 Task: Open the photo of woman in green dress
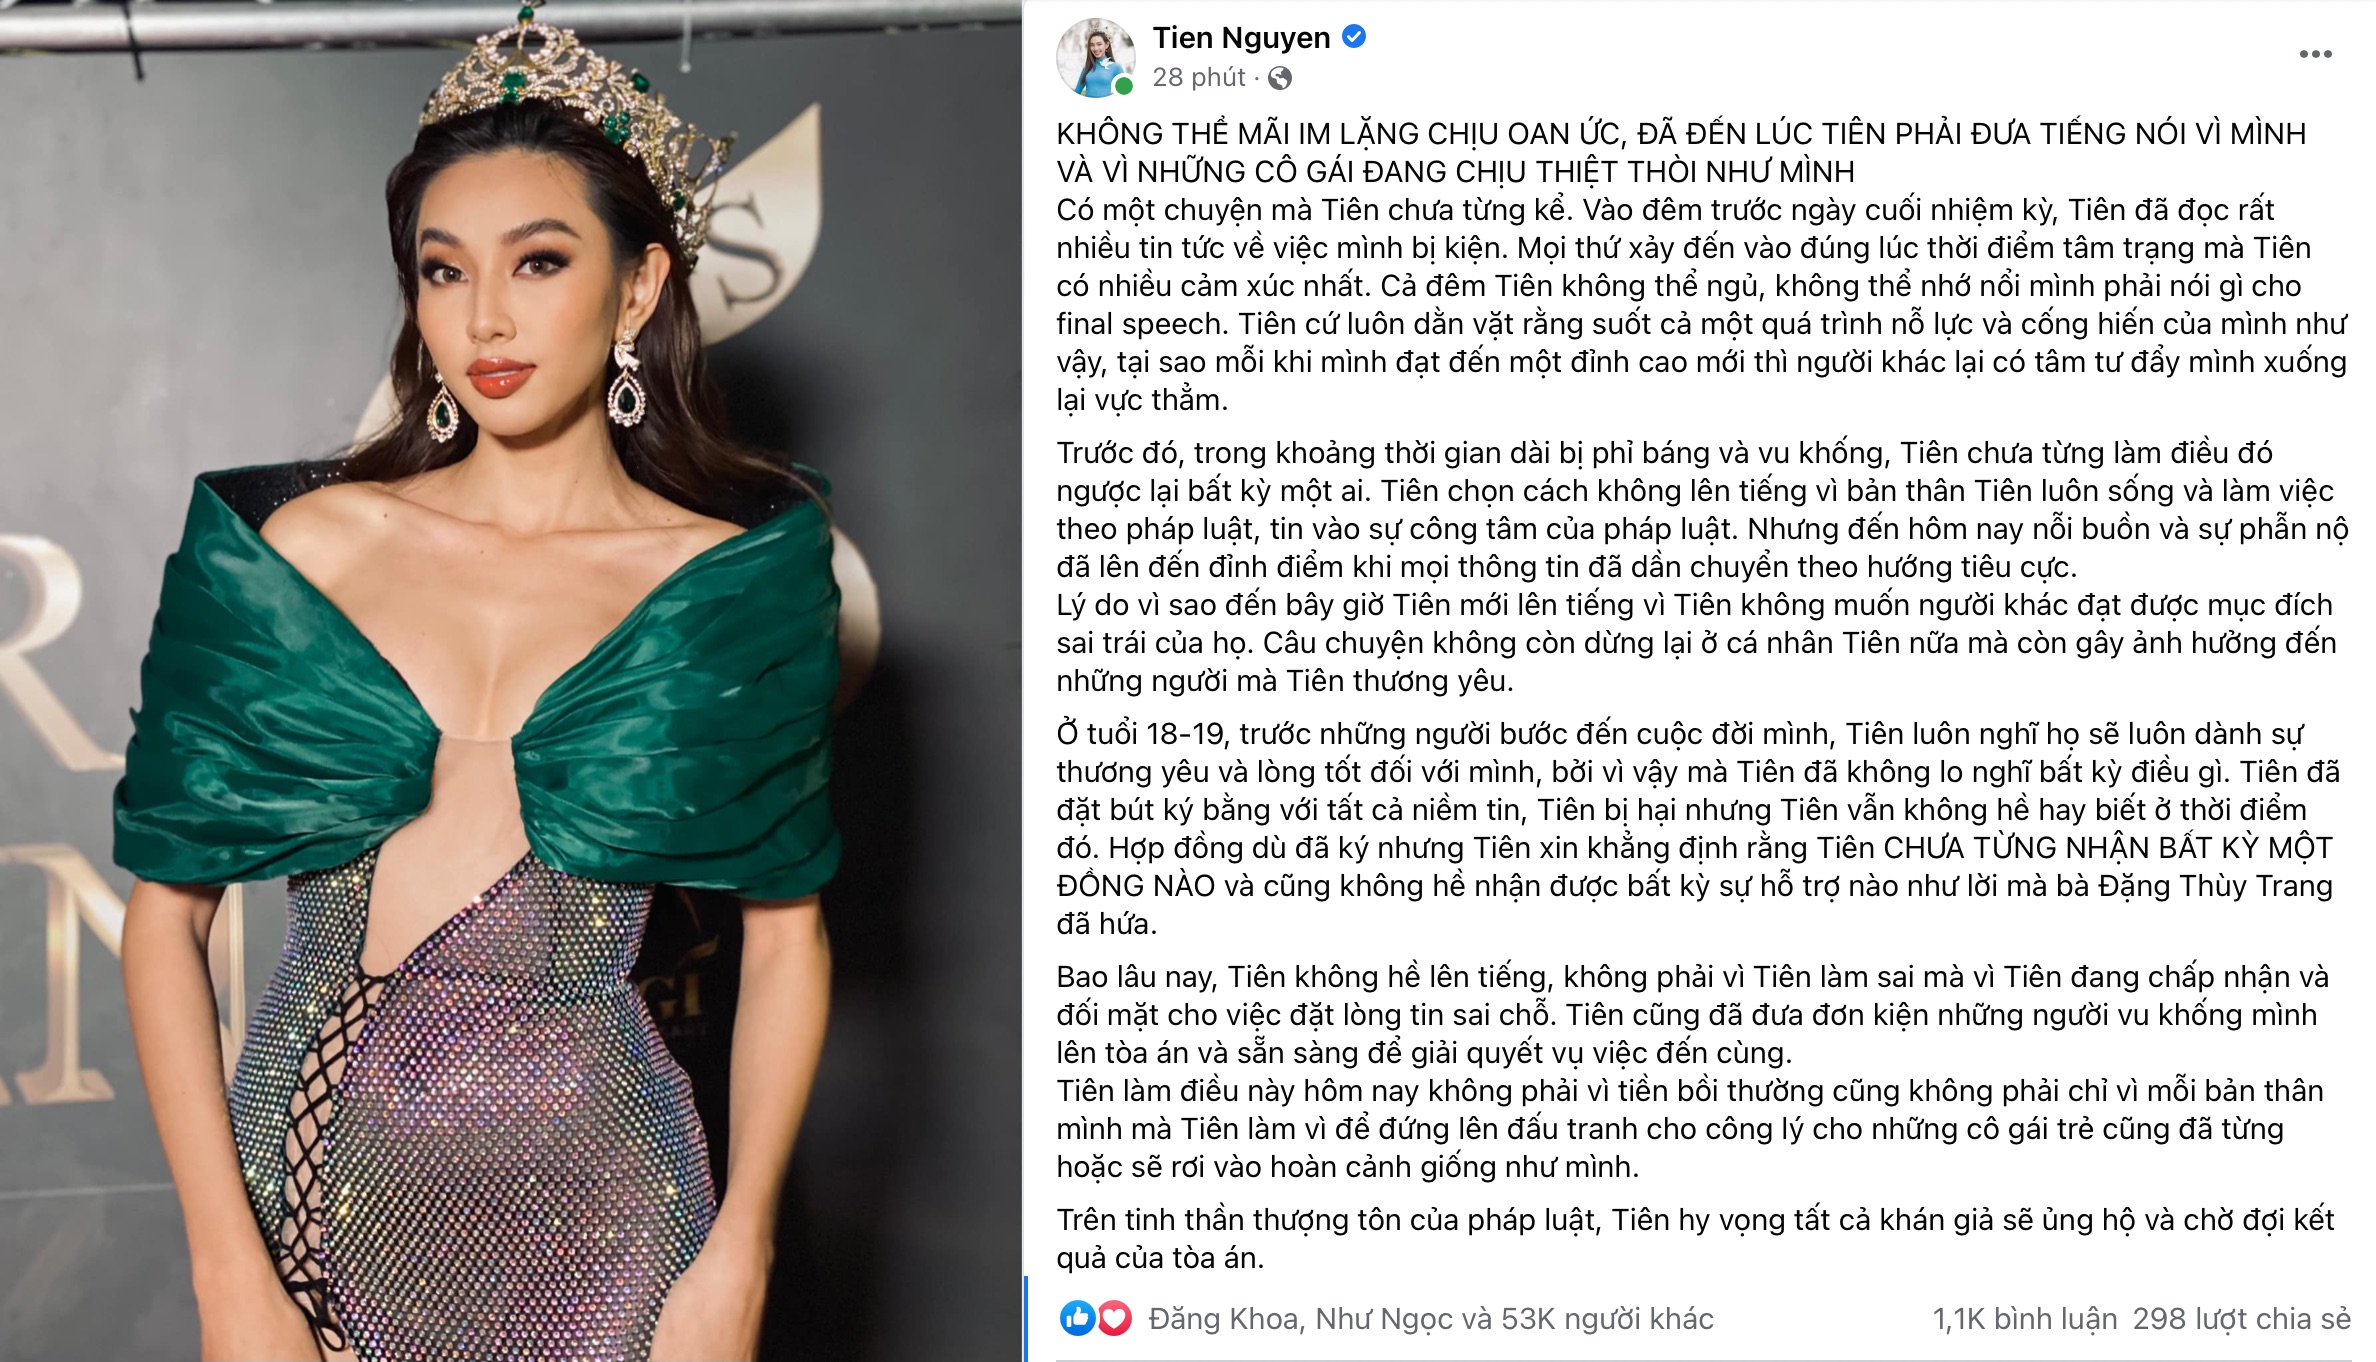coord(510,681)
